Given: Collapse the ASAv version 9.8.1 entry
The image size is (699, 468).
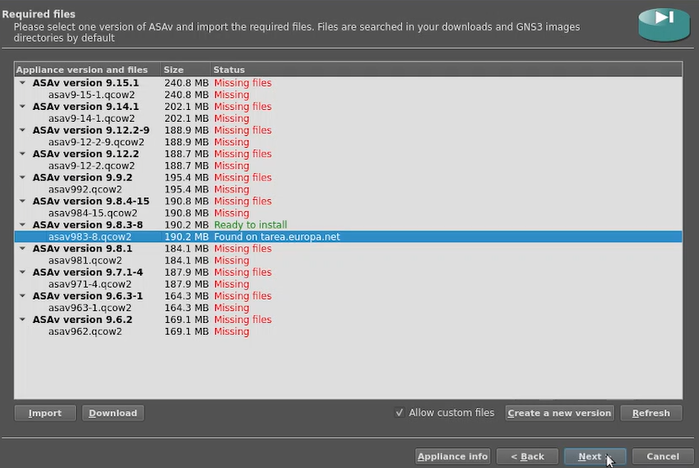Looking at the screenshot, I should [22, 248].
